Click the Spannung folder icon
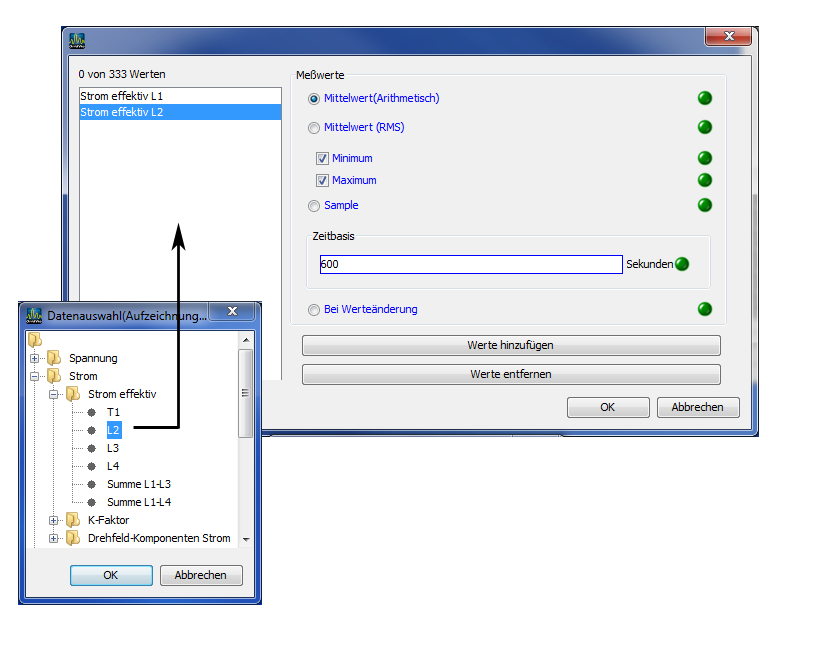The width and height of the screenshot is (820, 649). pos(54,358)
